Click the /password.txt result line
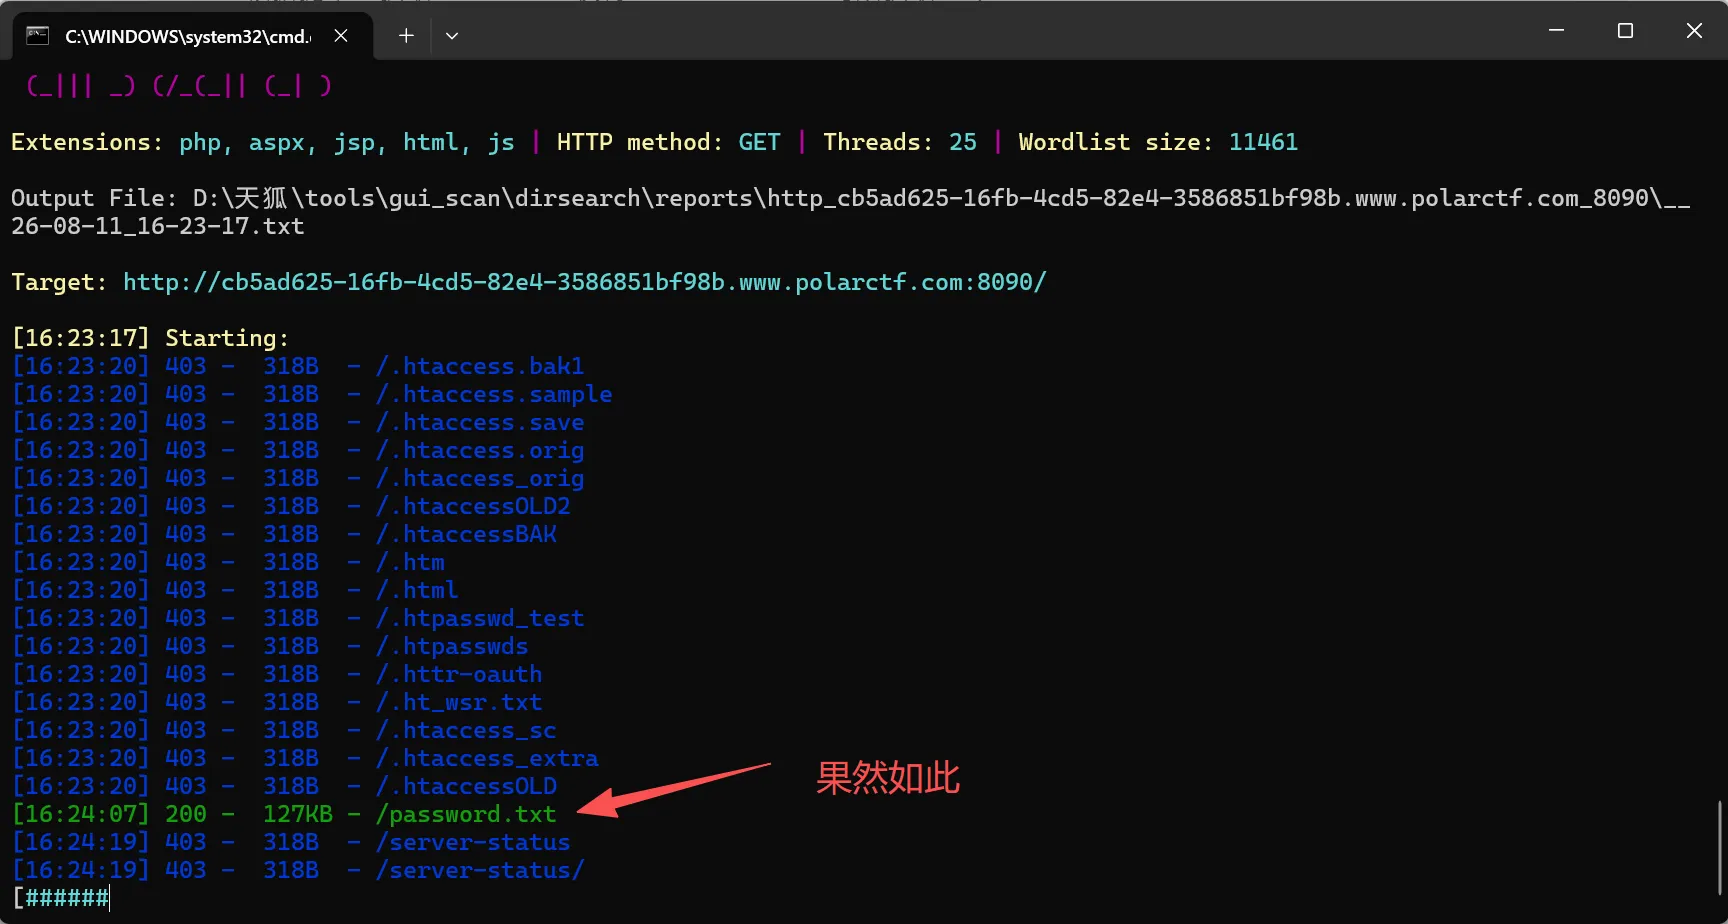 click(x=284, y=814)
